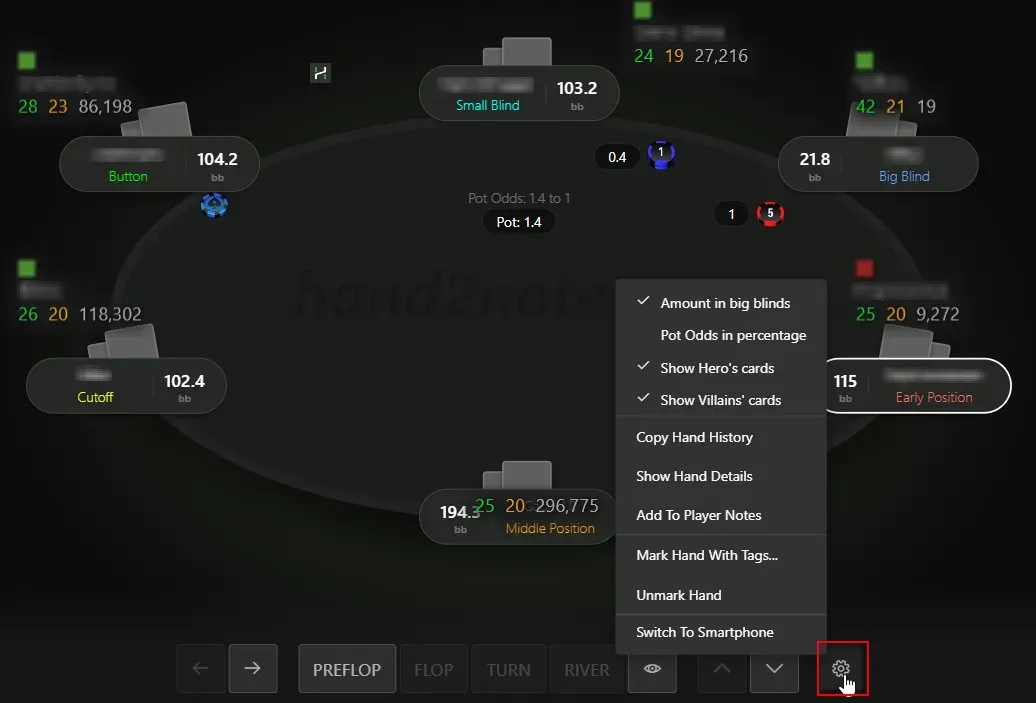This screenshot has height=703, width=1036.
Task: Go to previous action with left arrow
Action: pos(200,668)
